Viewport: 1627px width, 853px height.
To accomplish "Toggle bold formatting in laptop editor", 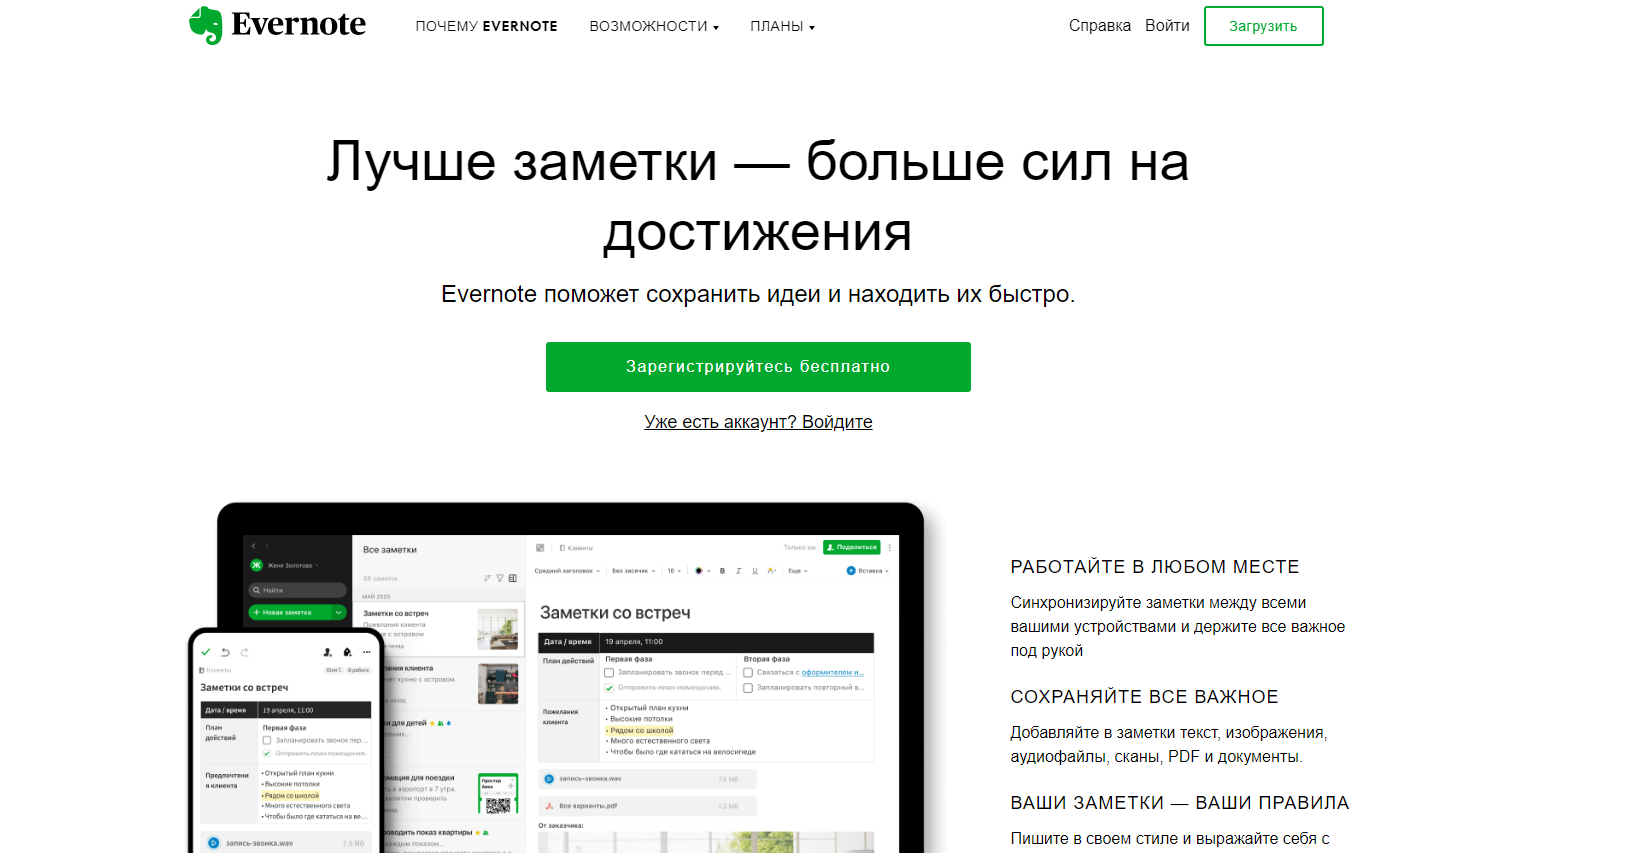I will click(722, 571).
